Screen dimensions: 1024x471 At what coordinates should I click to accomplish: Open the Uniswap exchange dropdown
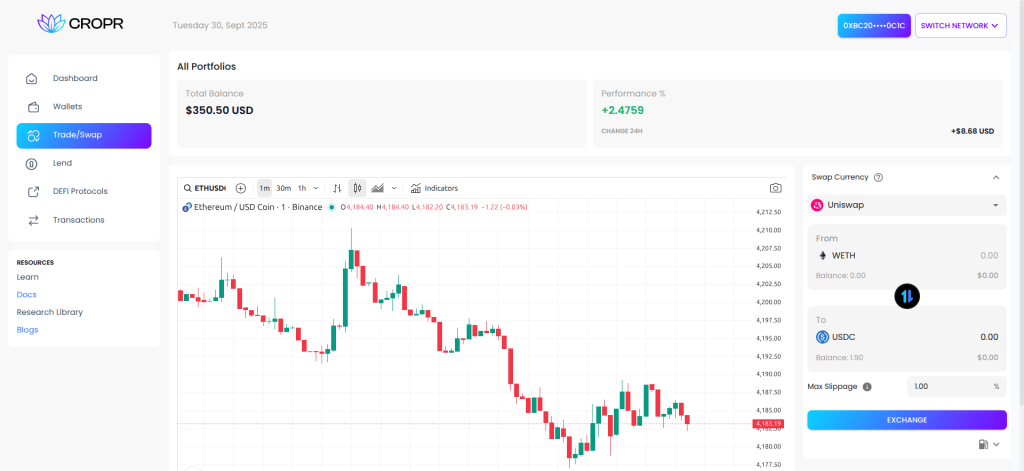(906, 205)
